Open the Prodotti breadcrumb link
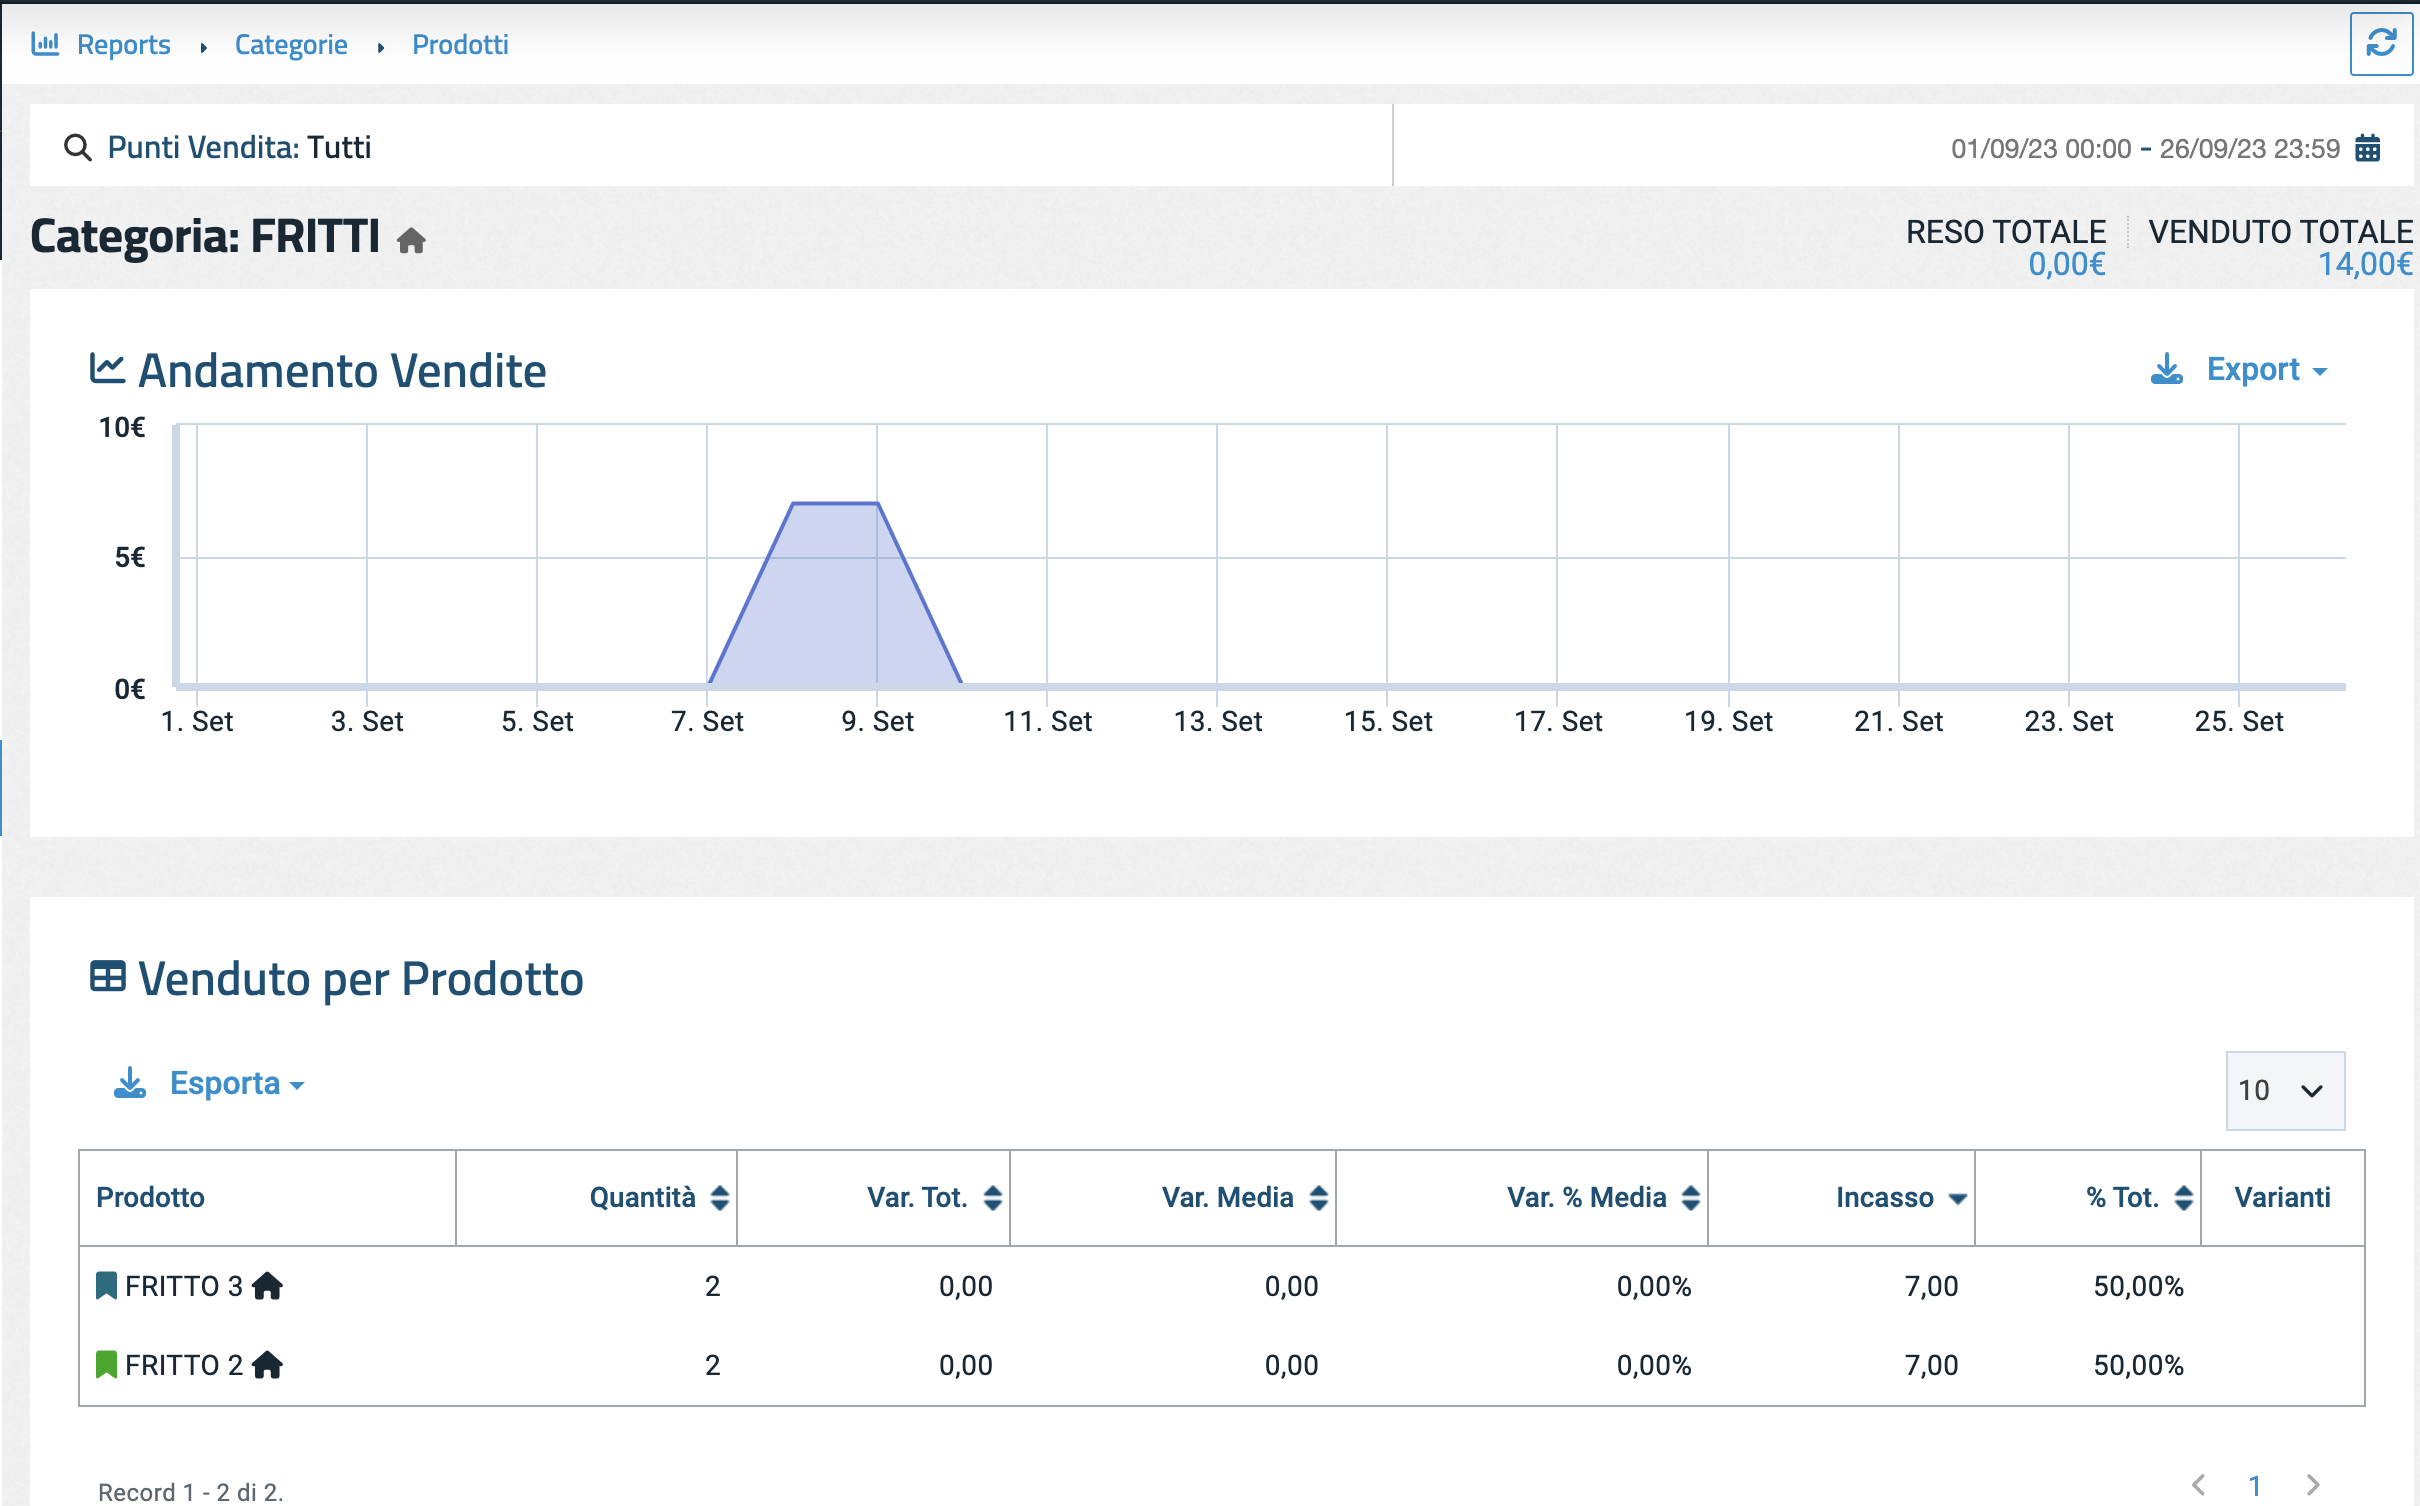Viewport: 2420px width, 1506px height. pos(460,44)
